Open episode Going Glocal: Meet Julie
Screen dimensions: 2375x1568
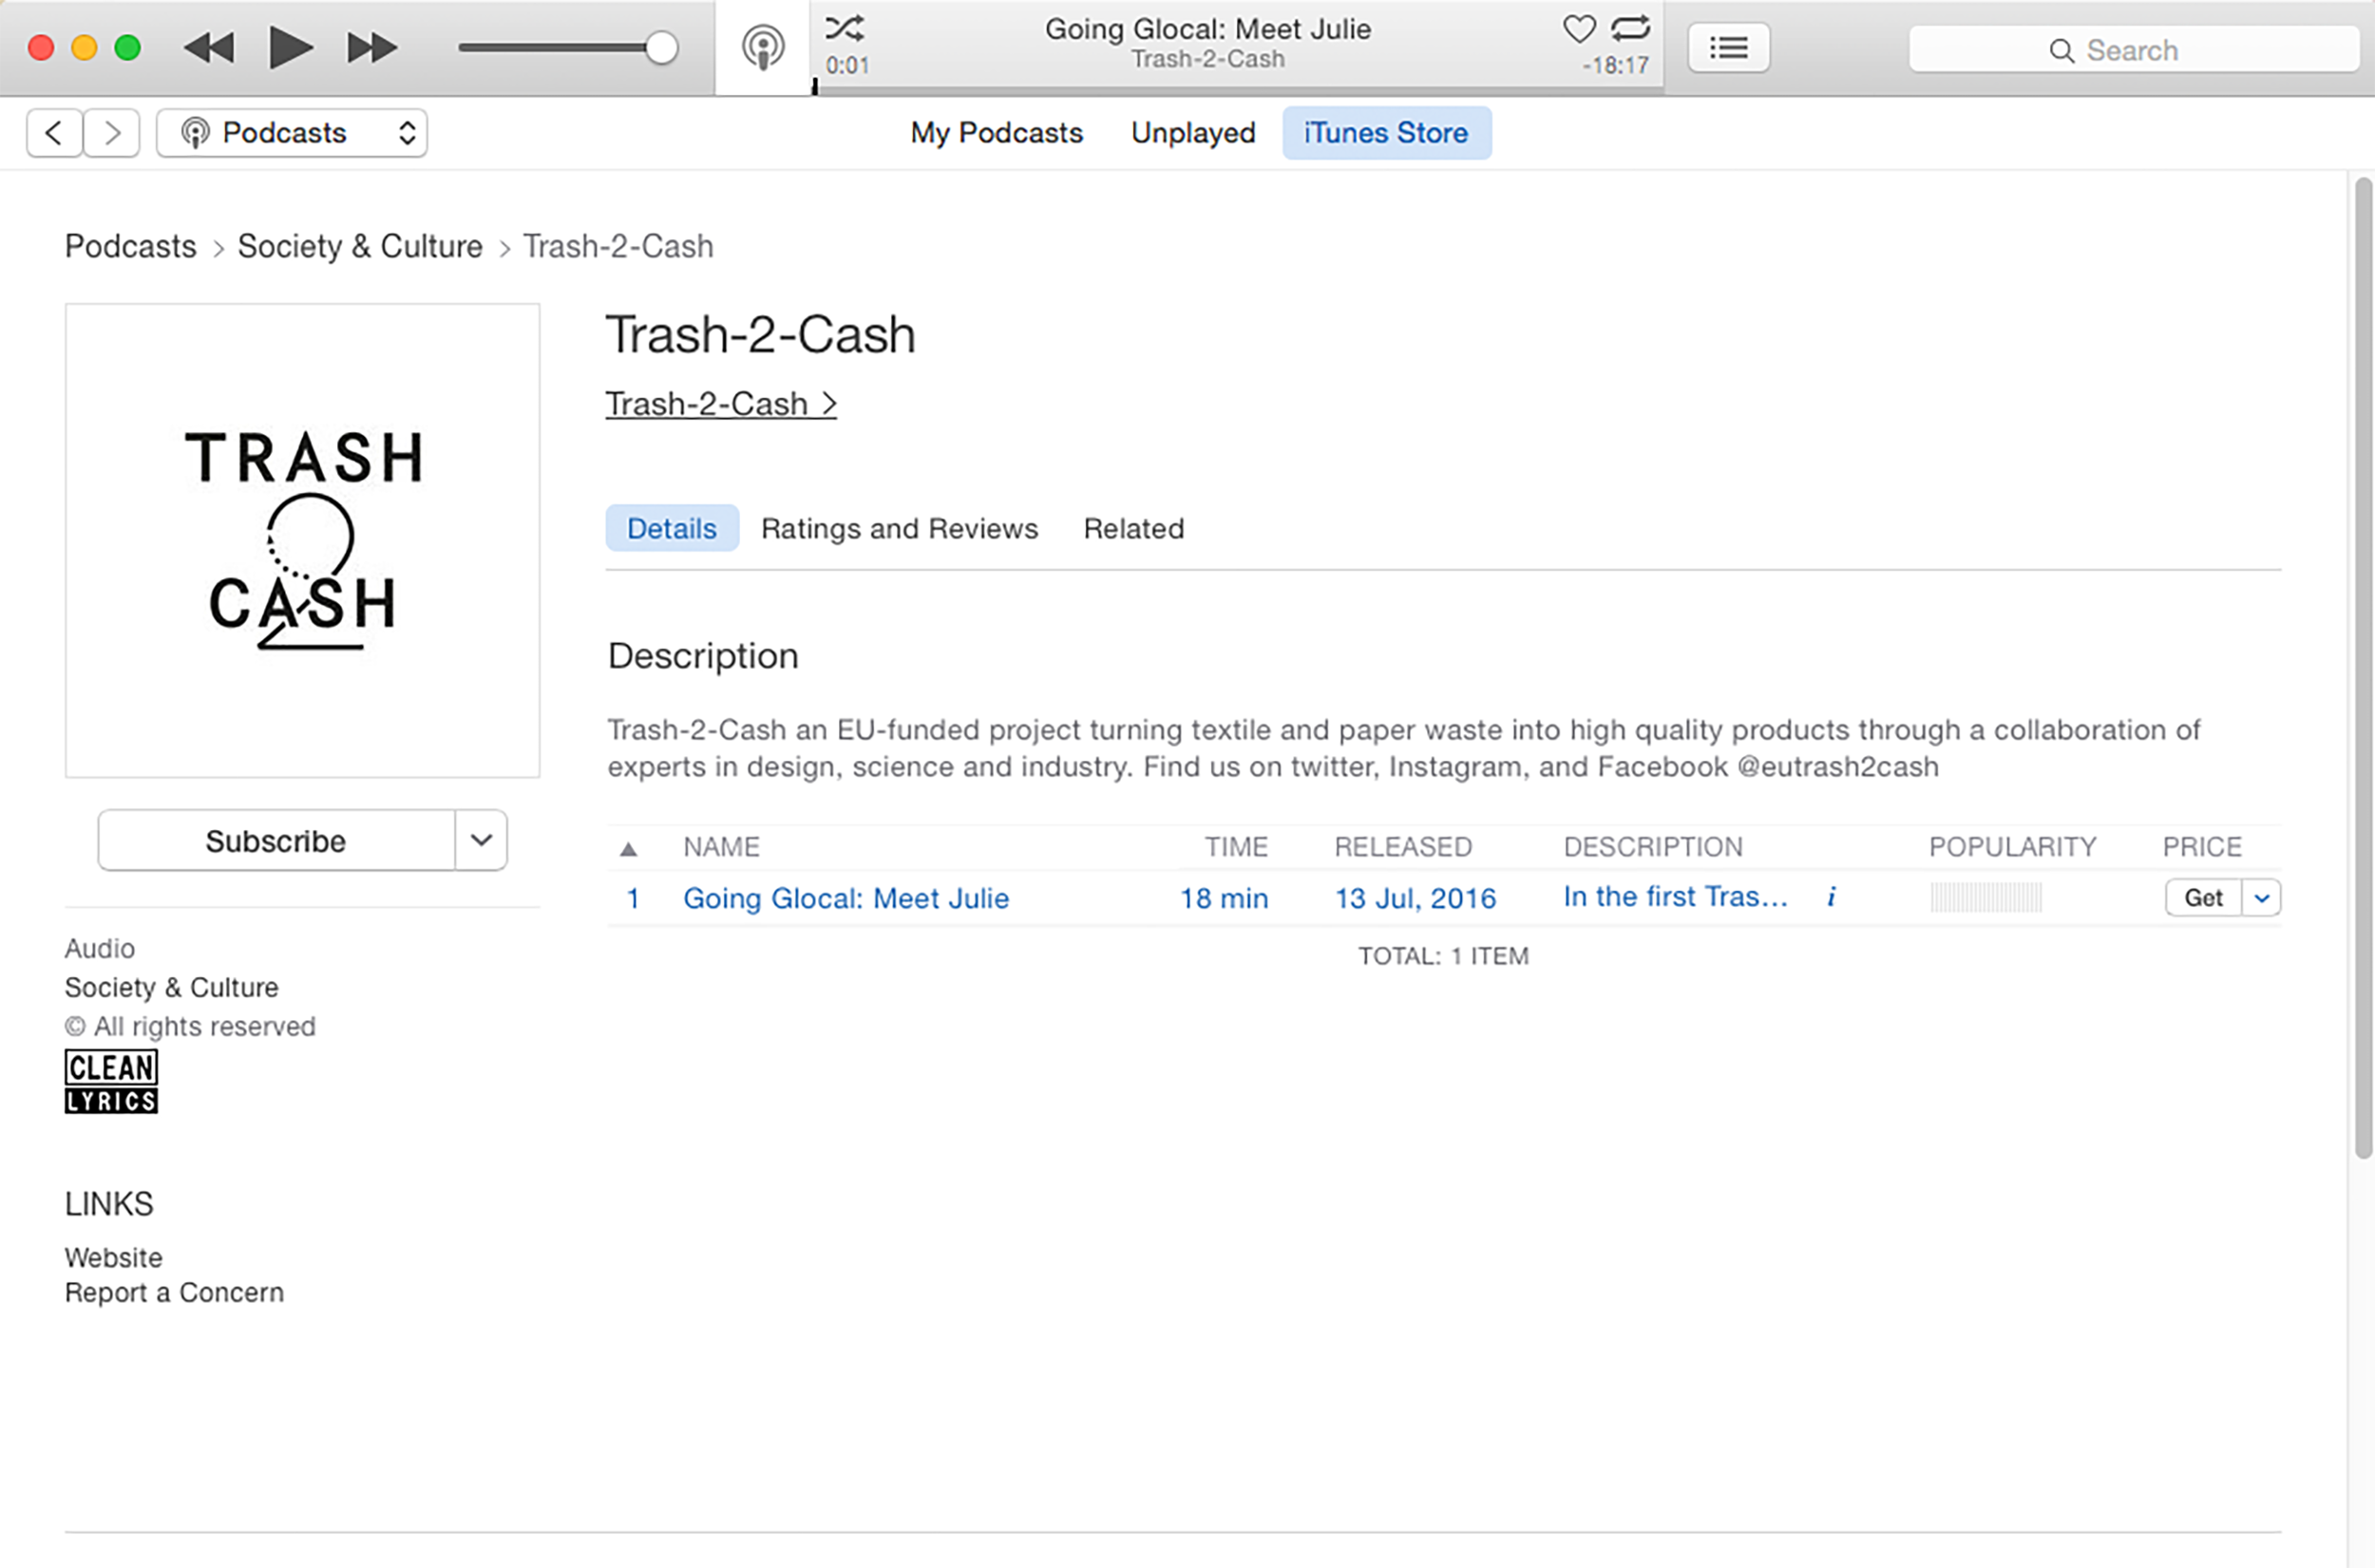coord(846,898)
